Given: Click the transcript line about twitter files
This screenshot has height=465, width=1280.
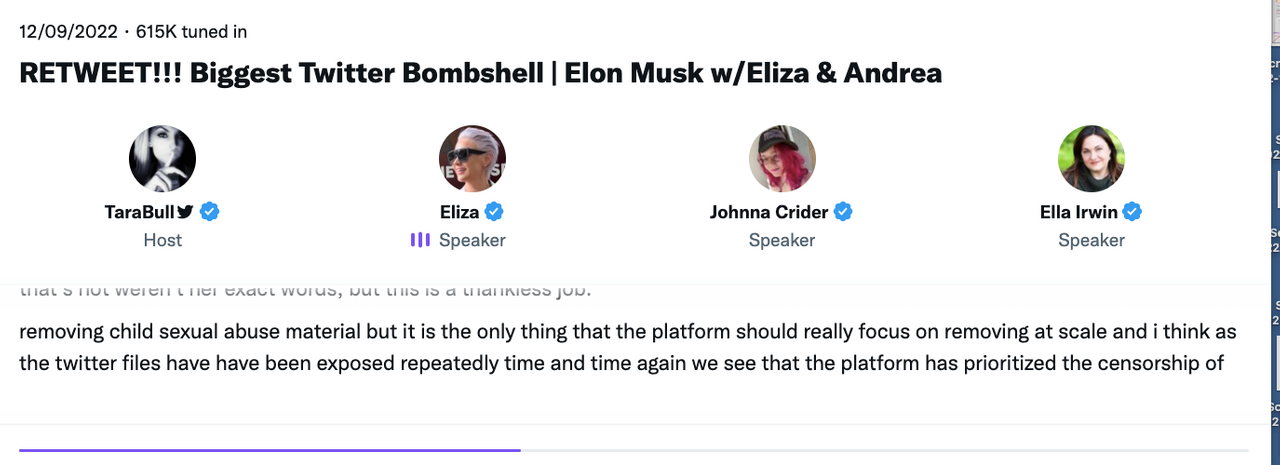Looking at the screenshot, I should [622, 362].
